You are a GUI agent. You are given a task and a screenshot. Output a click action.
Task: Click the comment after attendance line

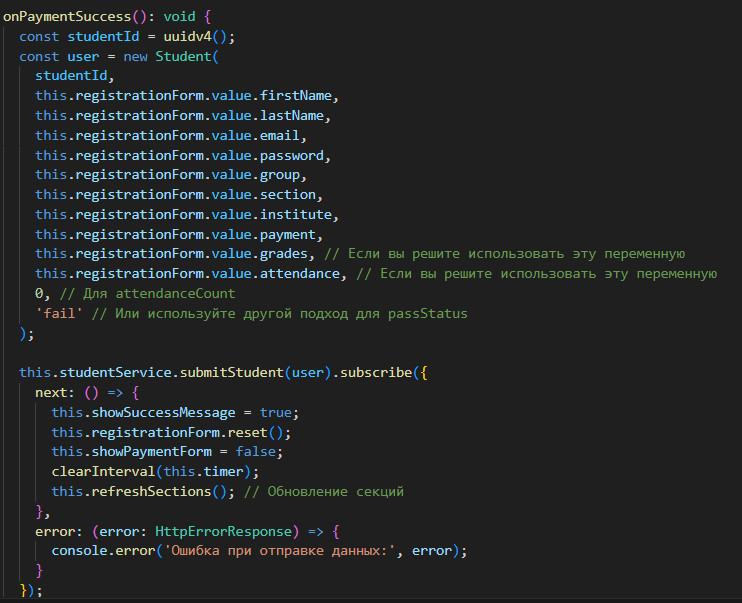[537, 274]
